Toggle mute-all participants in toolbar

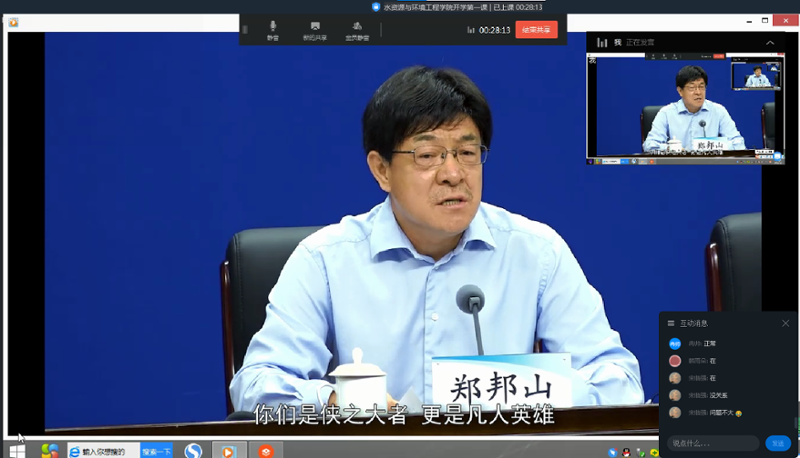tap(357, 30)
